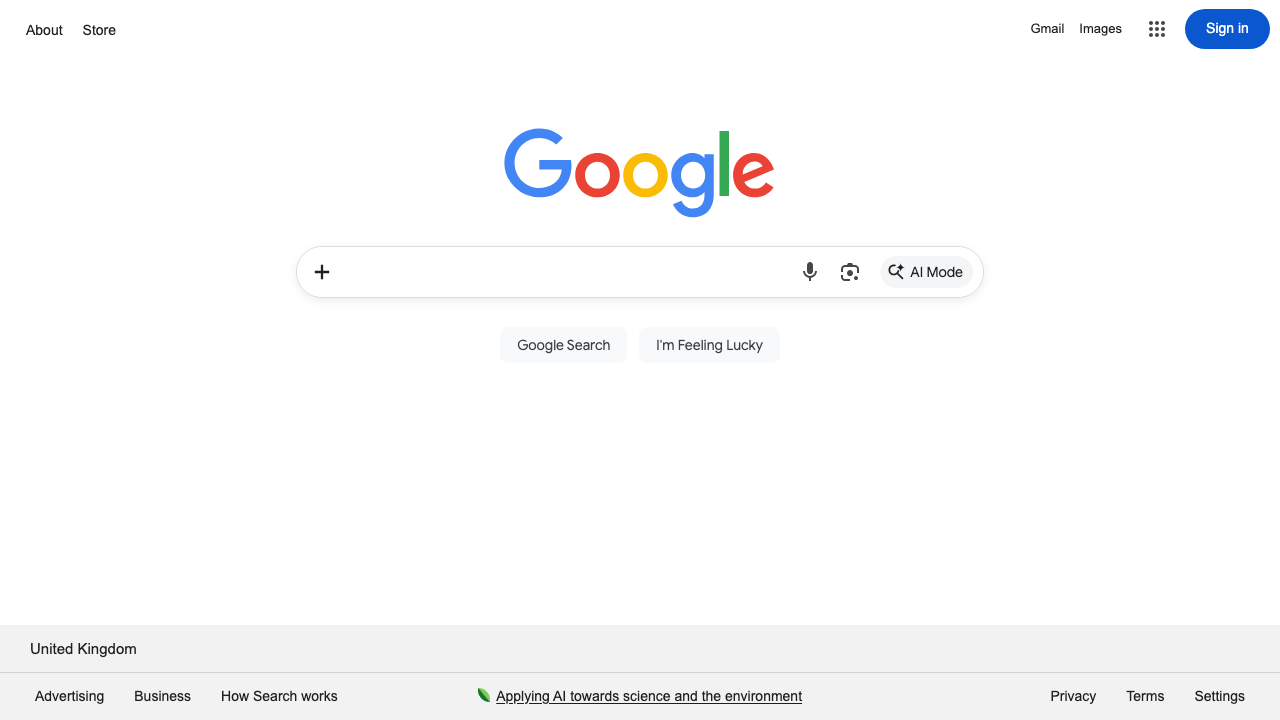Click the AI Mode sparkle search icon

pos(896,272)
